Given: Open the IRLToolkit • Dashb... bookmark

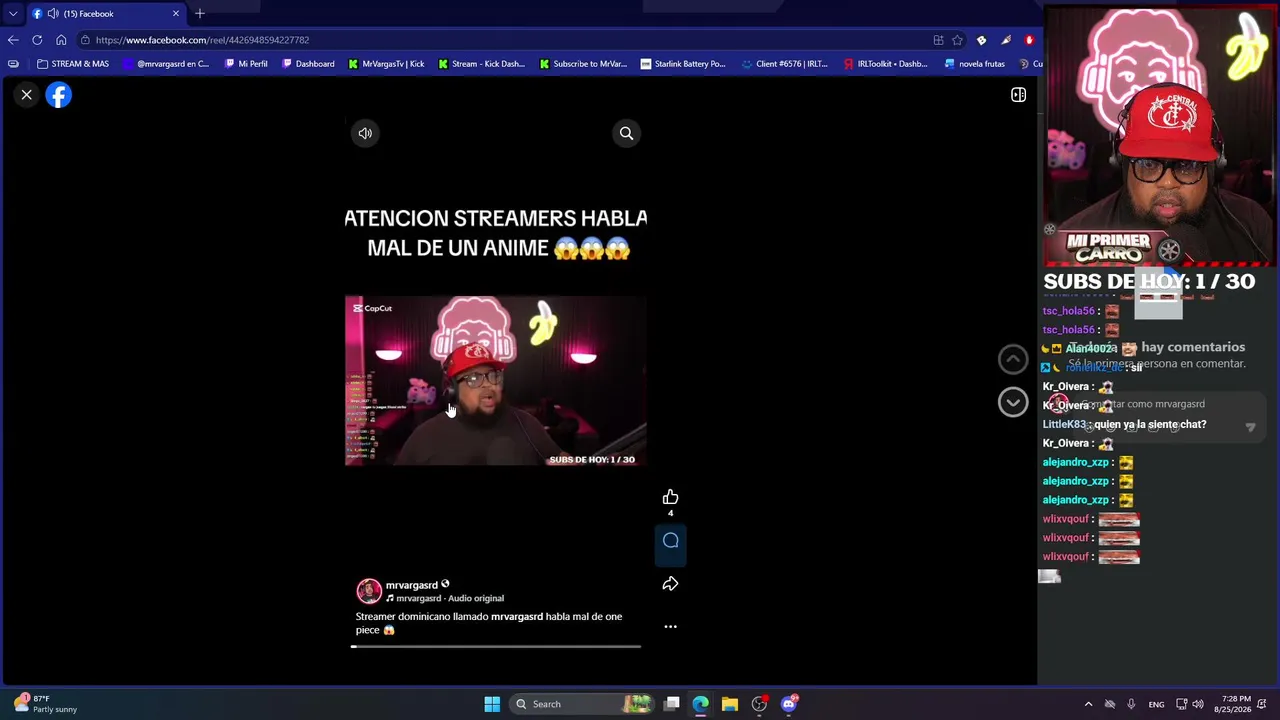Looking at the screenshot, I should (x=885, y=64).
